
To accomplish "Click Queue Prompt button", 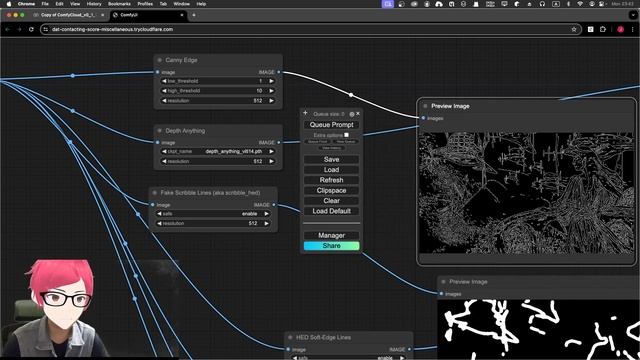I will point(331,125).
